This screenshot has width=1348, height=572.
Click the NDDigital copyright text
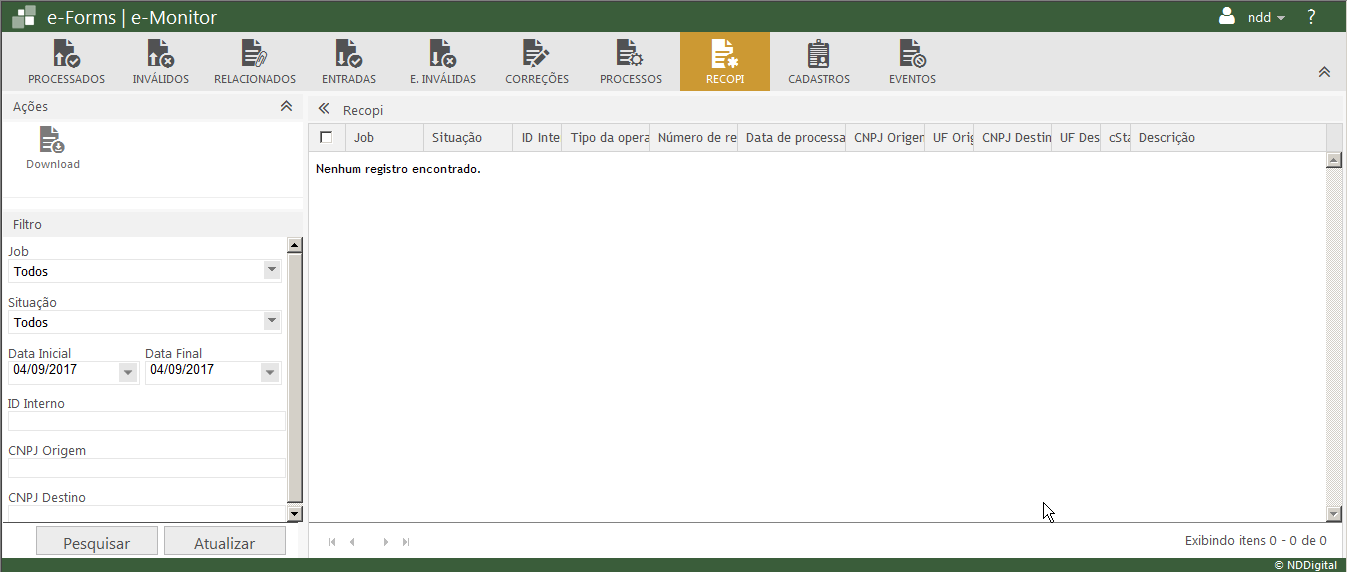[1305, 565]
